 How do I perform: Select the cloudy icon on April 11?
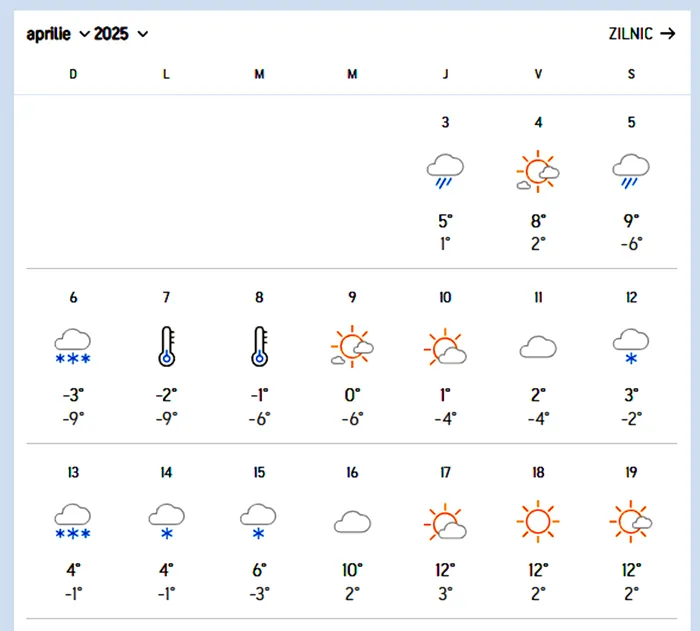click(538, 346)
